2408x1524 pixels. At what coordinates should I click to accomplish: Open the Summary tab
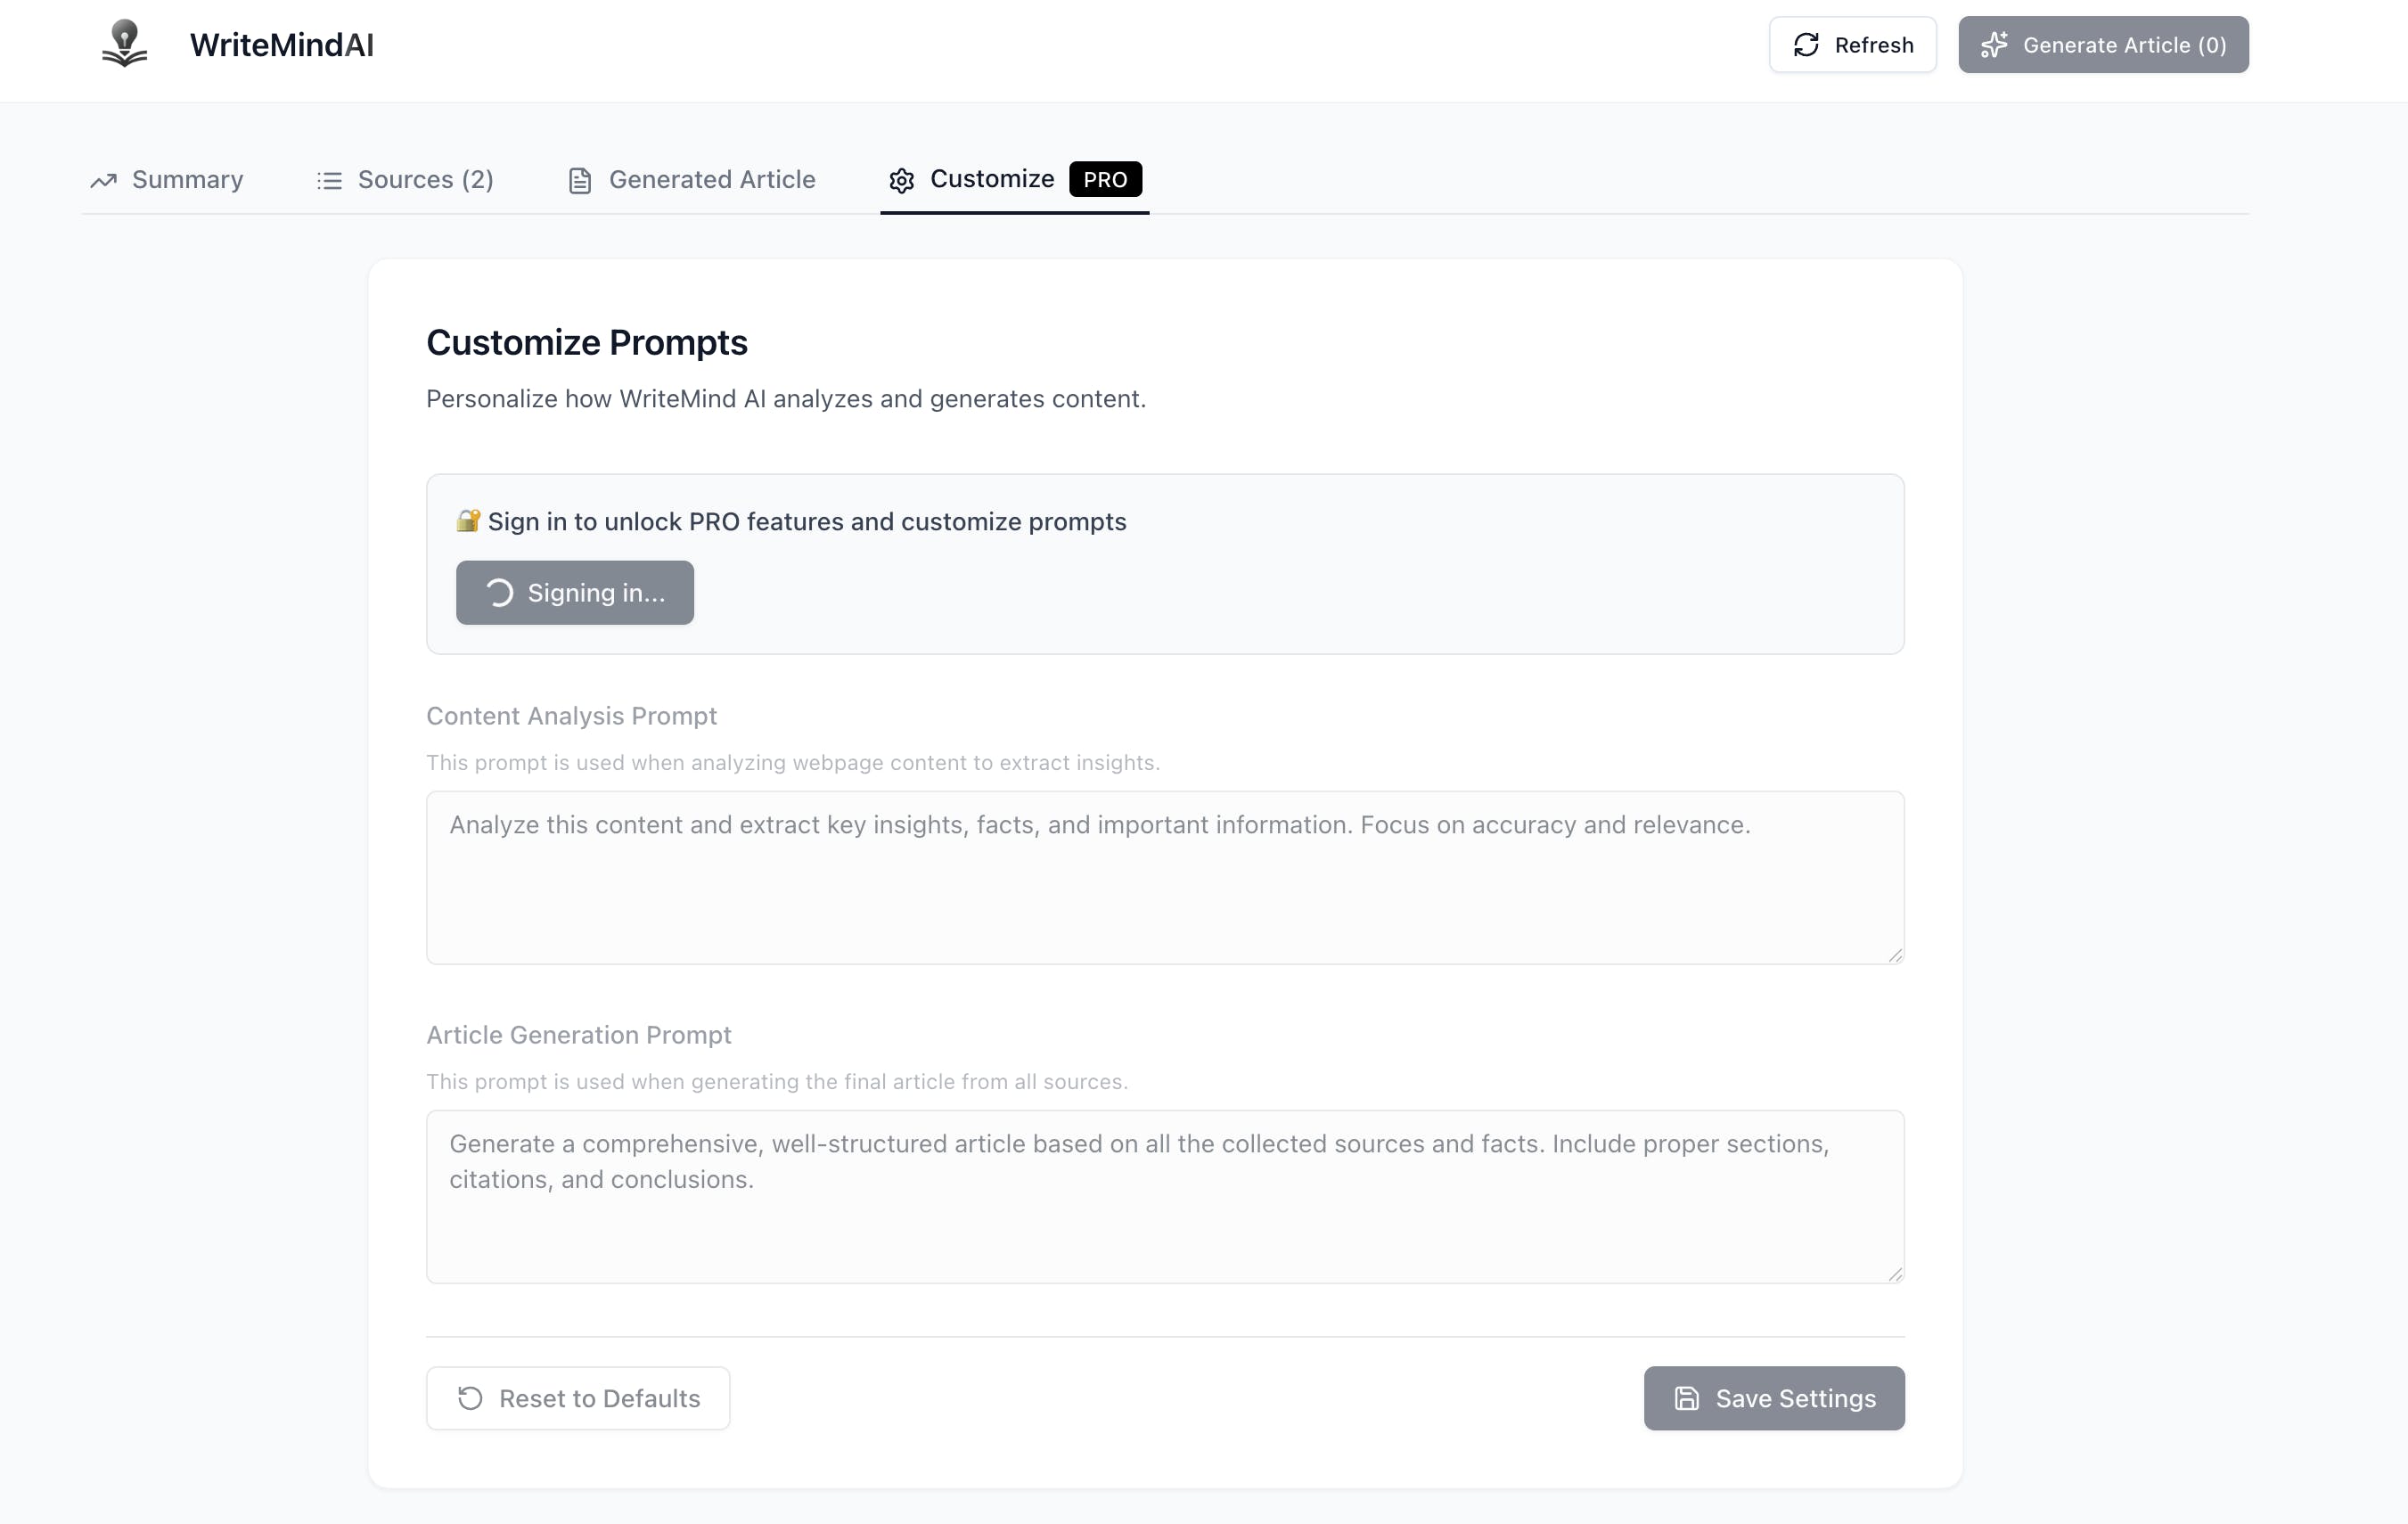[187, 180]
